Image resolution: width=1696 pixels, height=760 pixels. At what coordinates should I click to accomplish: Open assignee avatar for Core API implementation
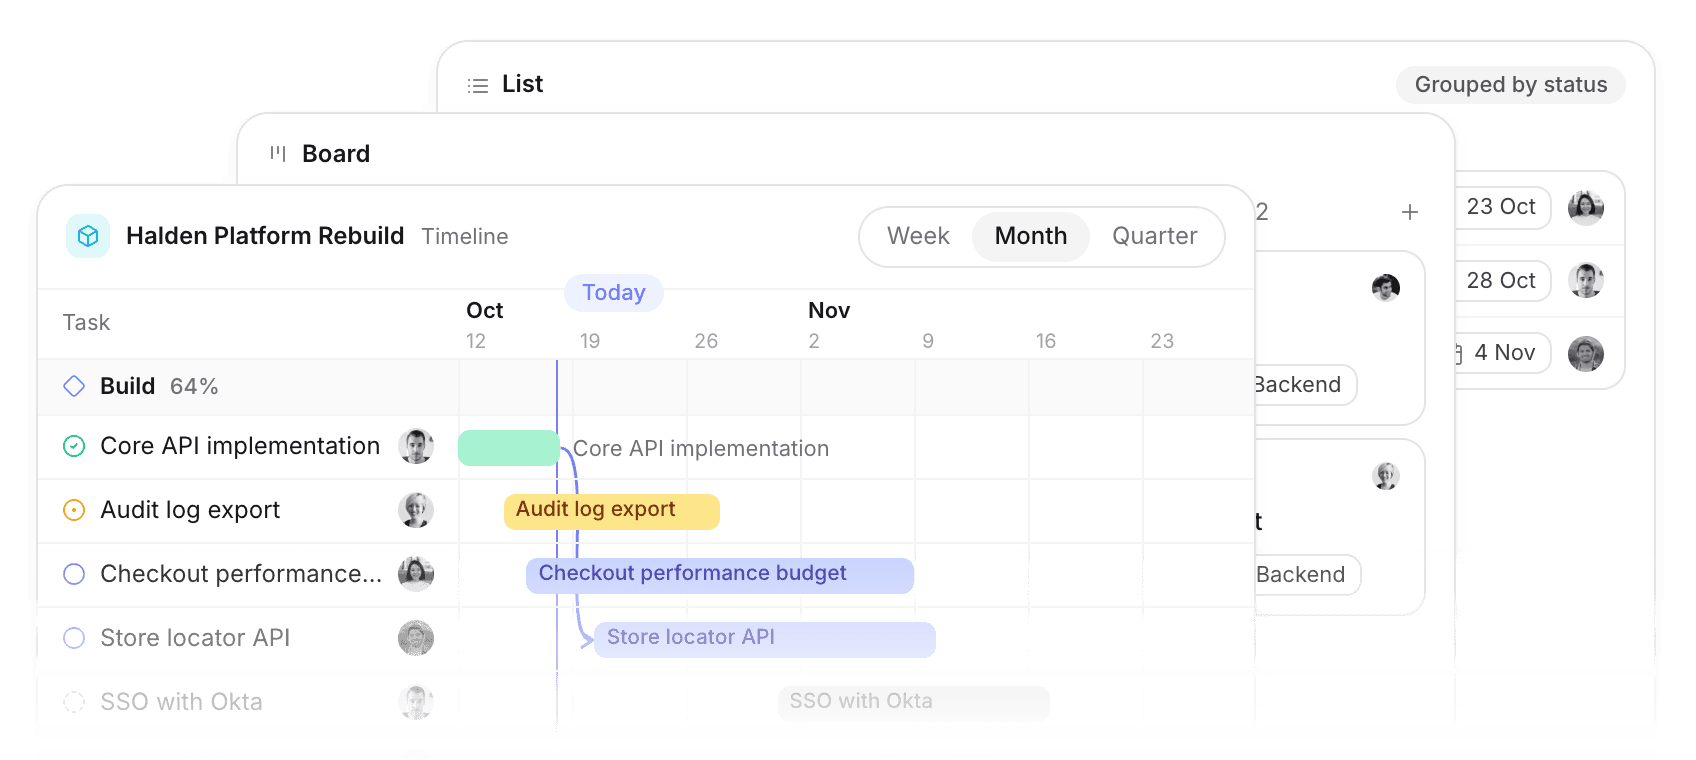click(416, 446)
